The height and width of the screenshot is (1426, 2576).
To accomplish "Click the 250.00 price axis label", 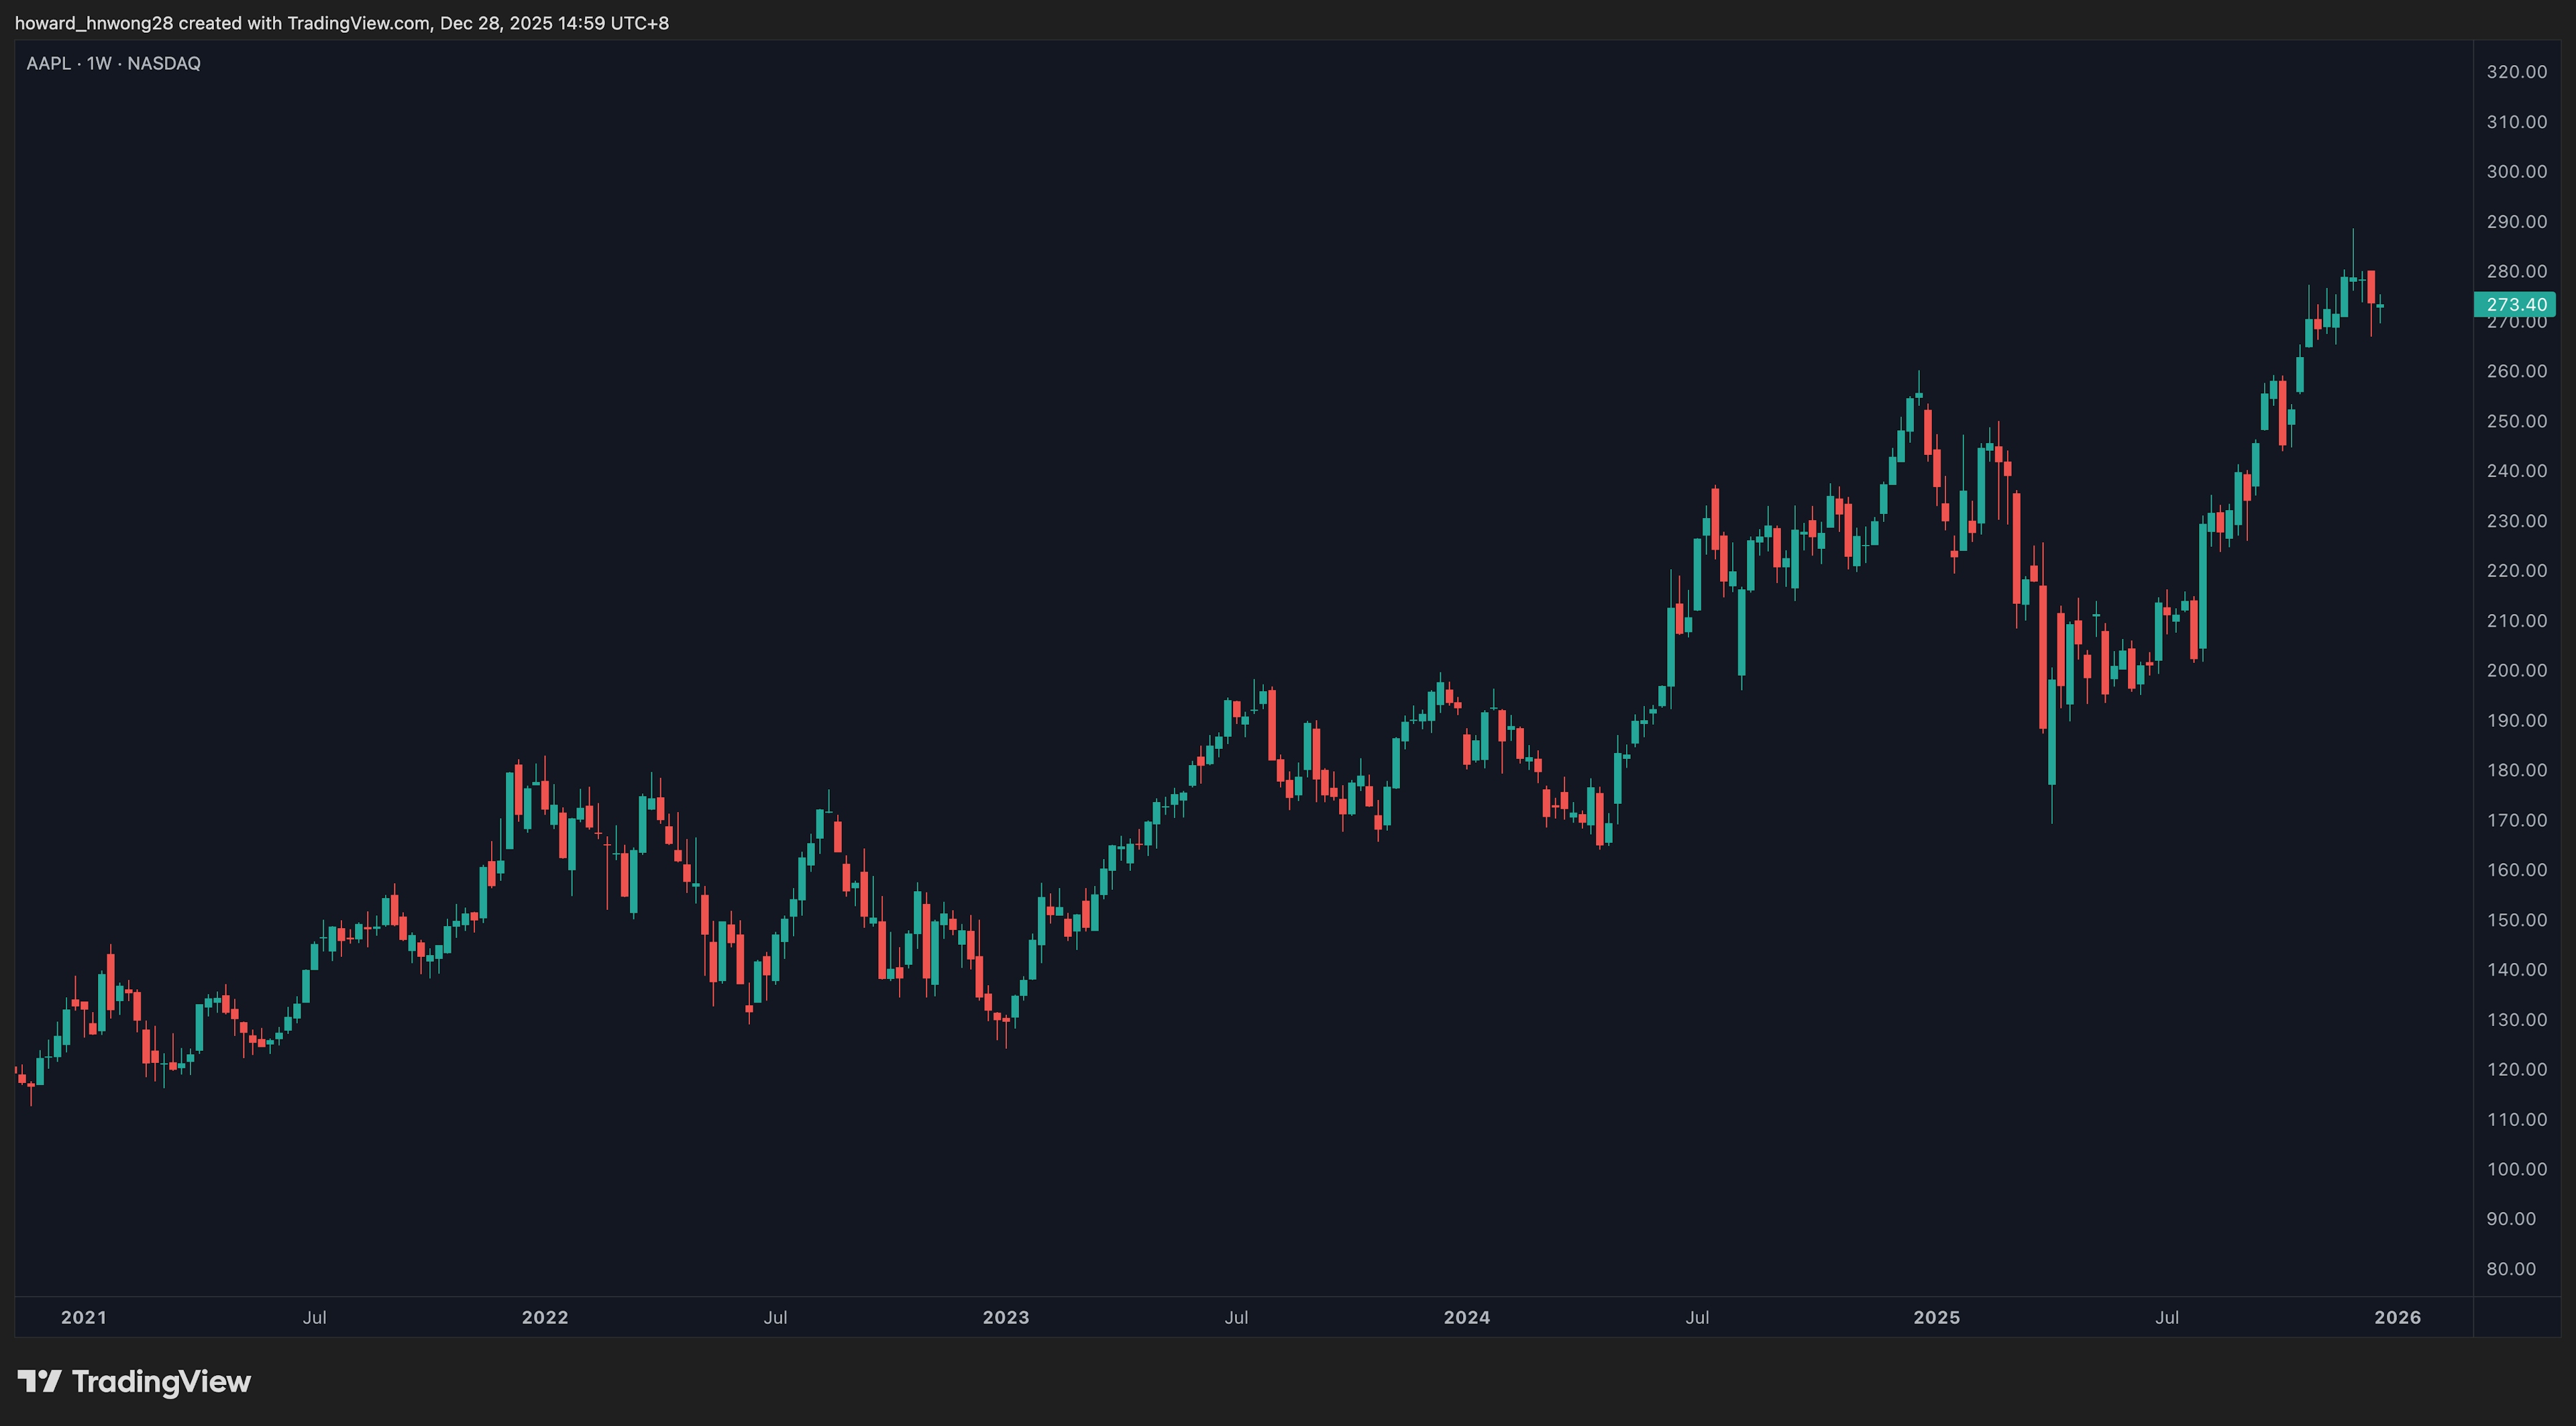I will point(2516,421).
